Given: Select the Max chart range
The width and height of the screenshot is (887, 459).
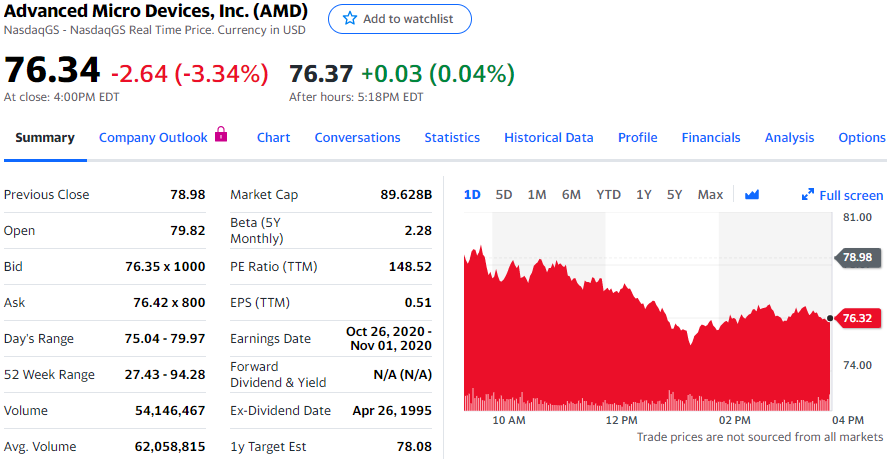Looking at the screenshot, I should (710, 195).
